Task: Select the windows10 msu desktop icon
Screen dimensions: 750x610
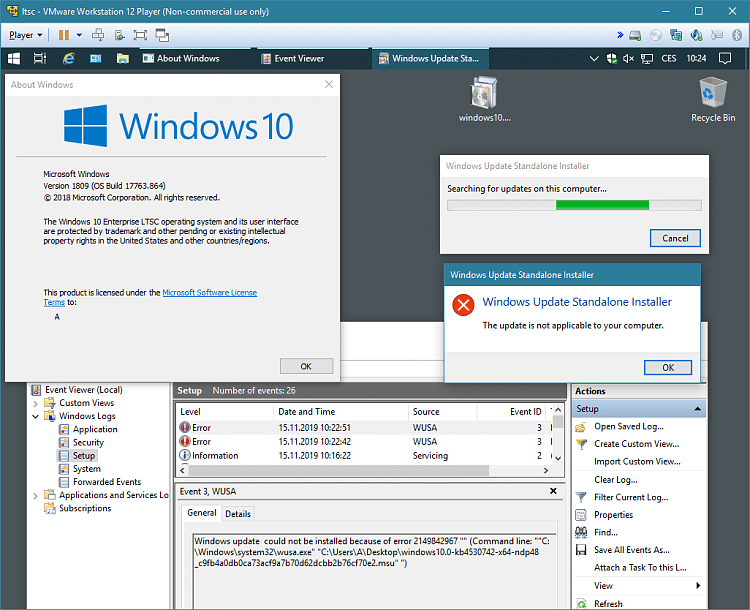Action: [485, 99]
